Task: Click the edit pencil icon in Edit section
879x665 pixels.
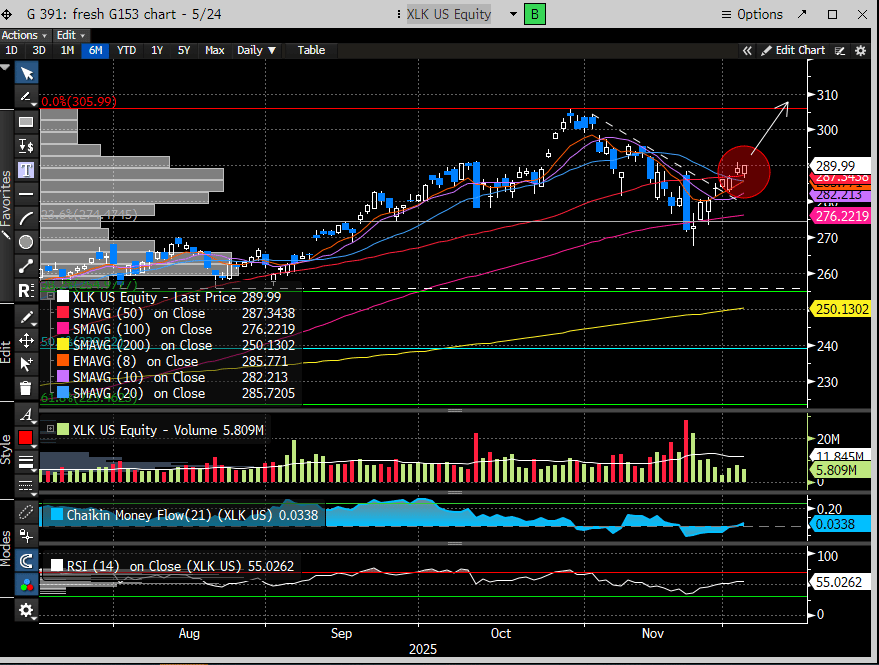Action: coord(26,317)
